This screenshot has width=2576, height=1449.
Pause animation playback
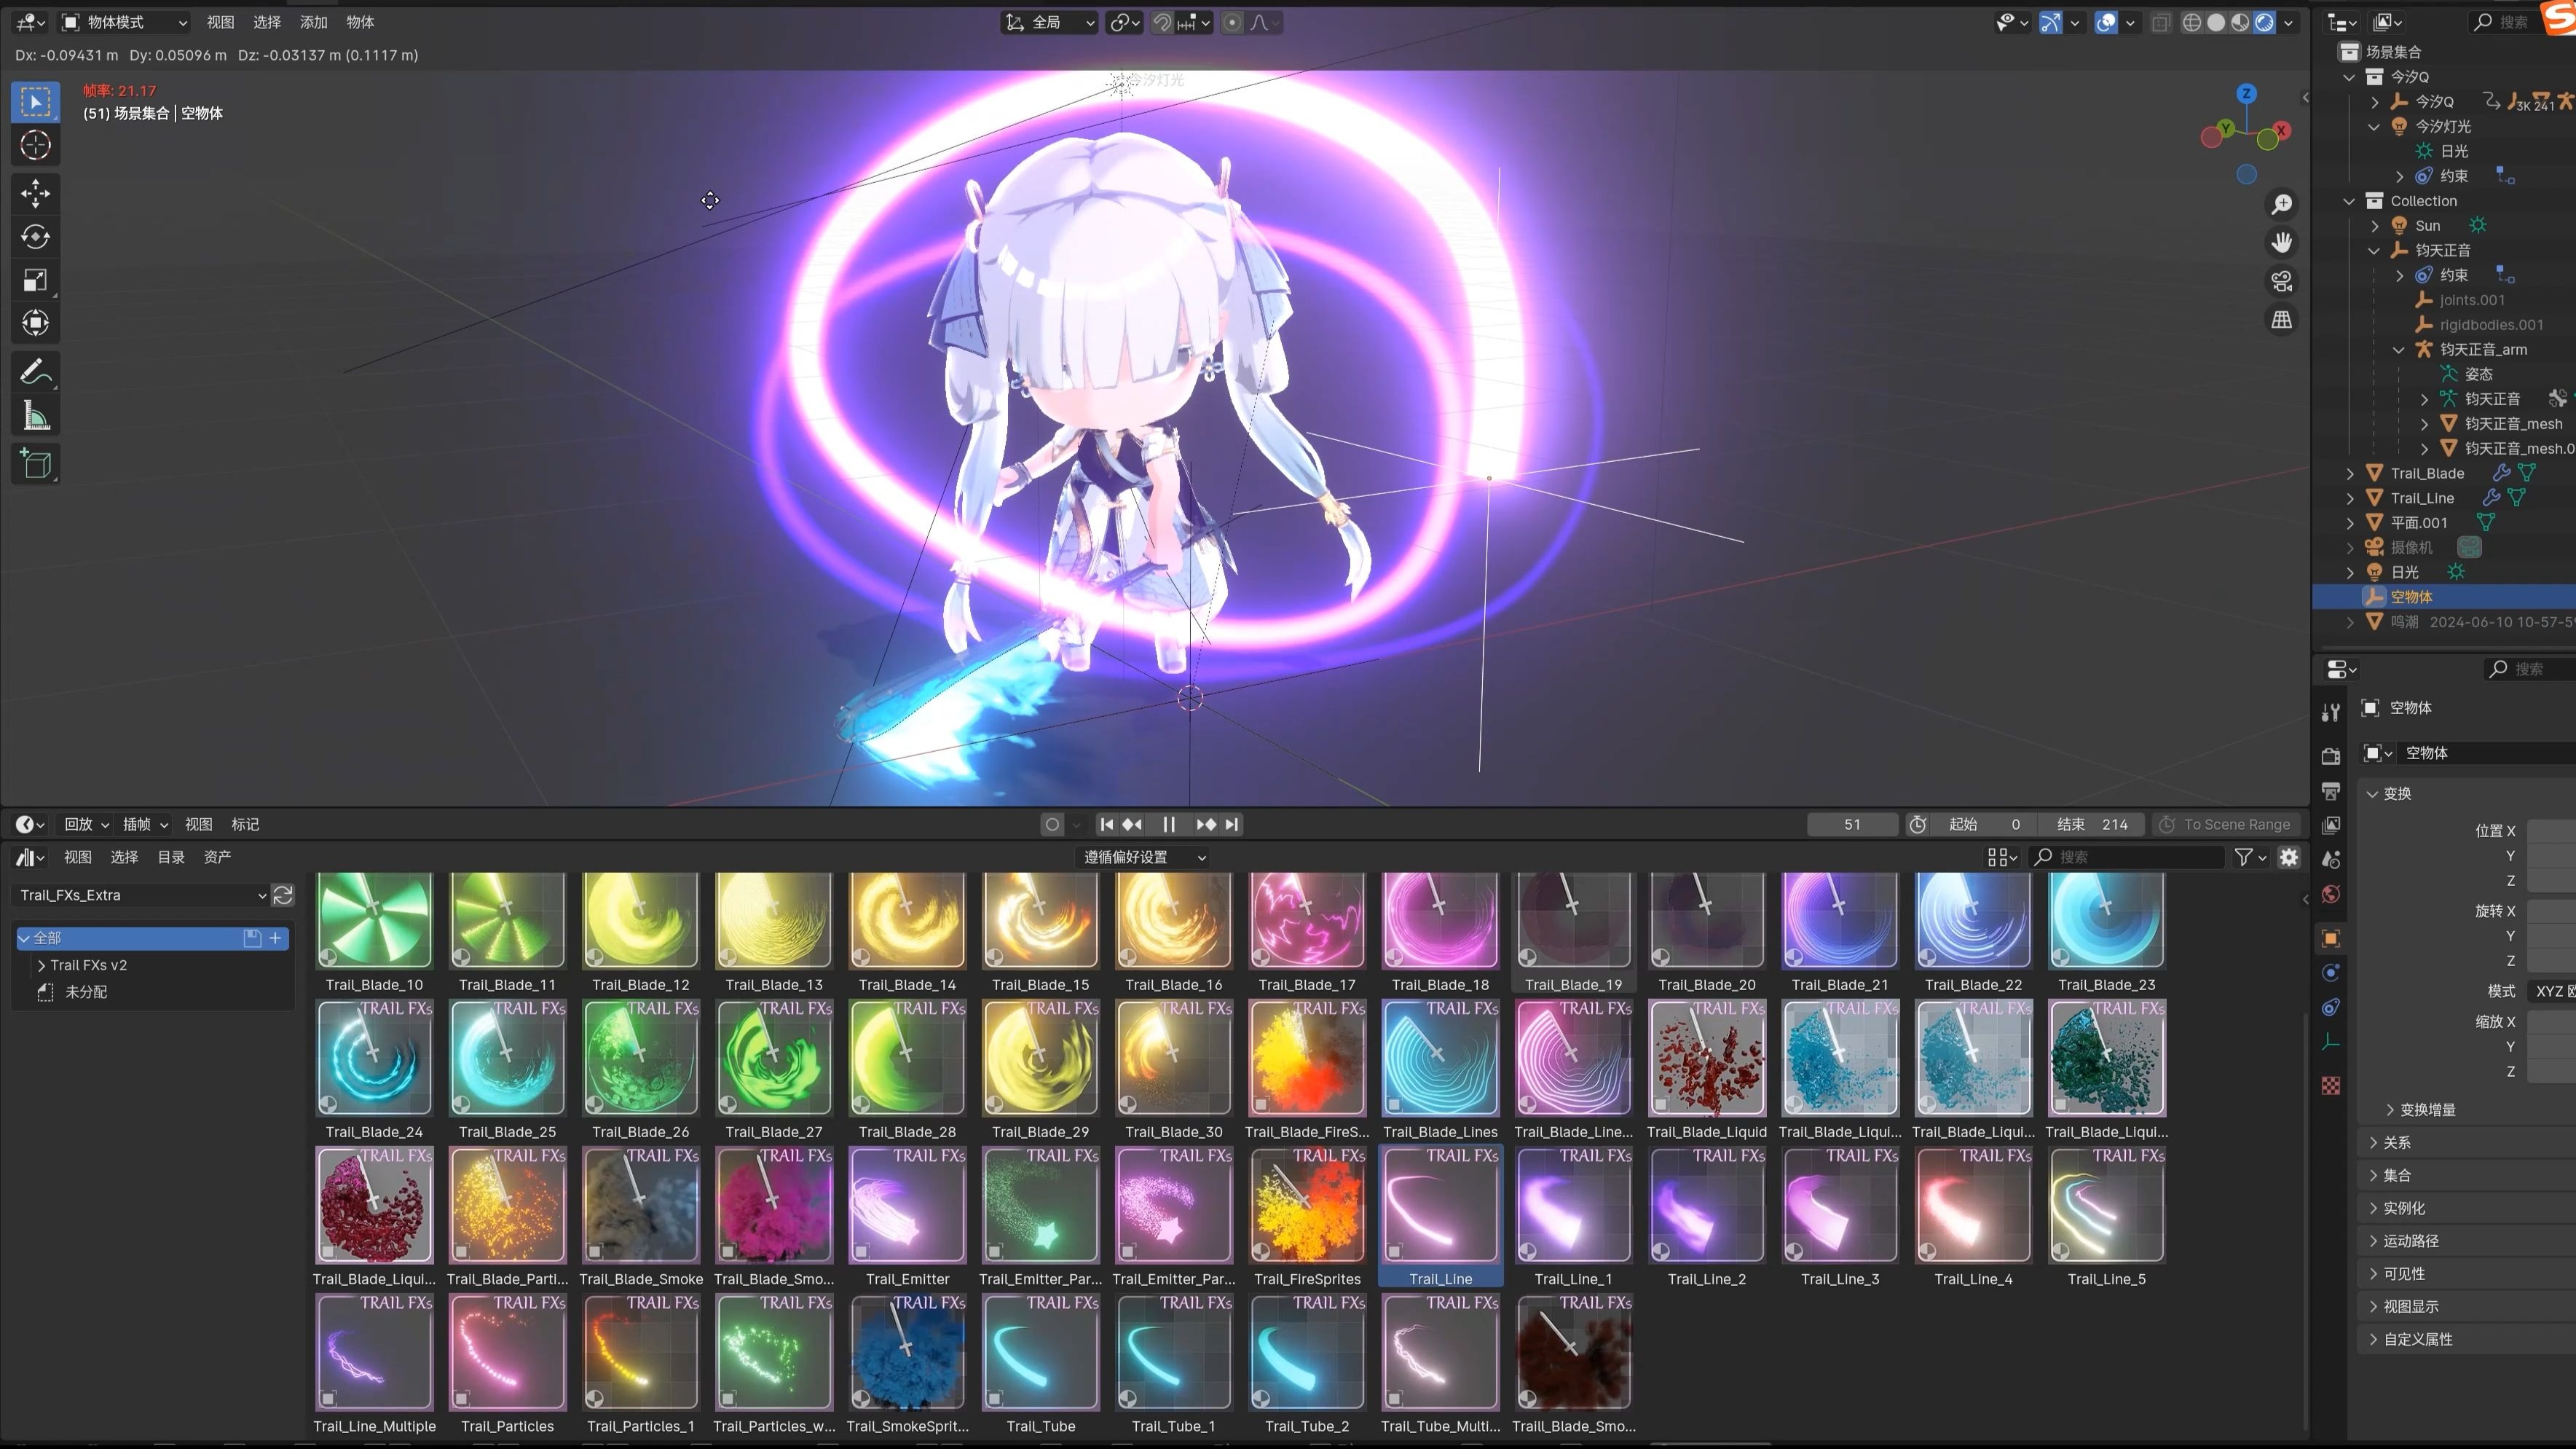point(1169,824)
